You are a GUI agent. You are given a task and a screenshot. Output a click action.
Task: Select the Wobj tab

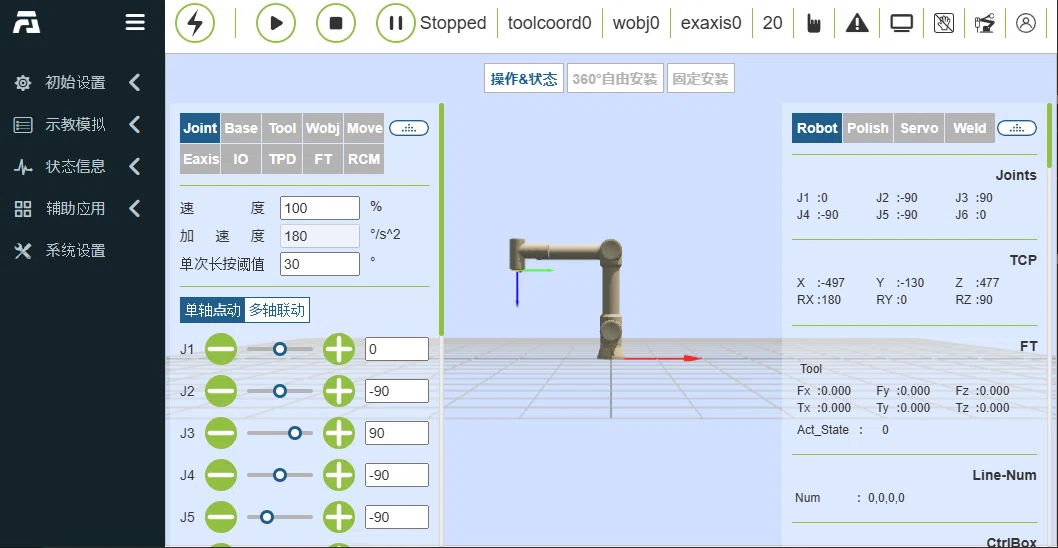pyautogui.click(x=323, y=128)
